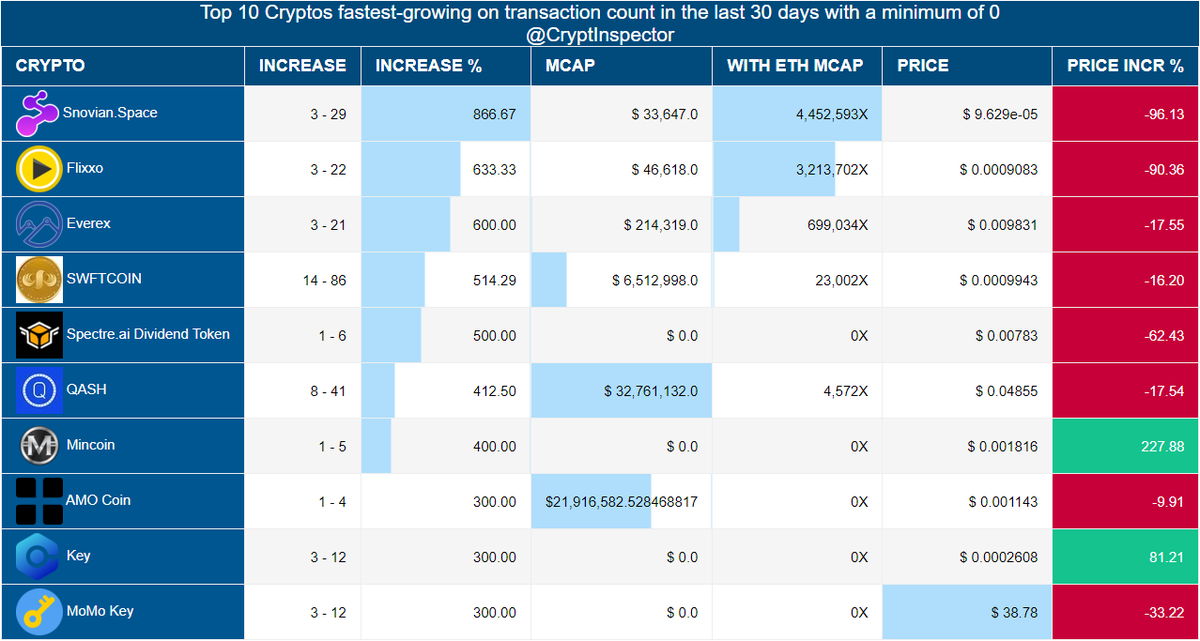1200x641 pixels.
Task: Click the Key blue hexagon logo
Action: coord(39,556)
